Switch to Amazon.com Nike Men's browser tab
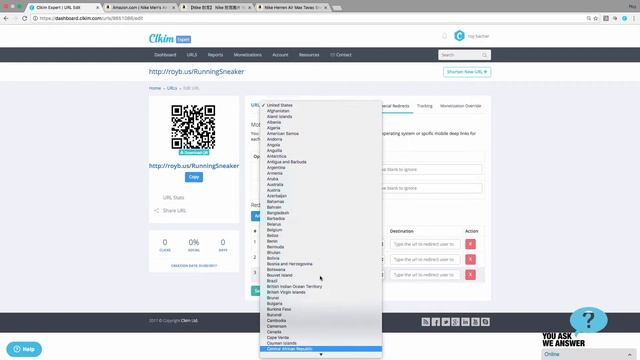 (140, 7)
